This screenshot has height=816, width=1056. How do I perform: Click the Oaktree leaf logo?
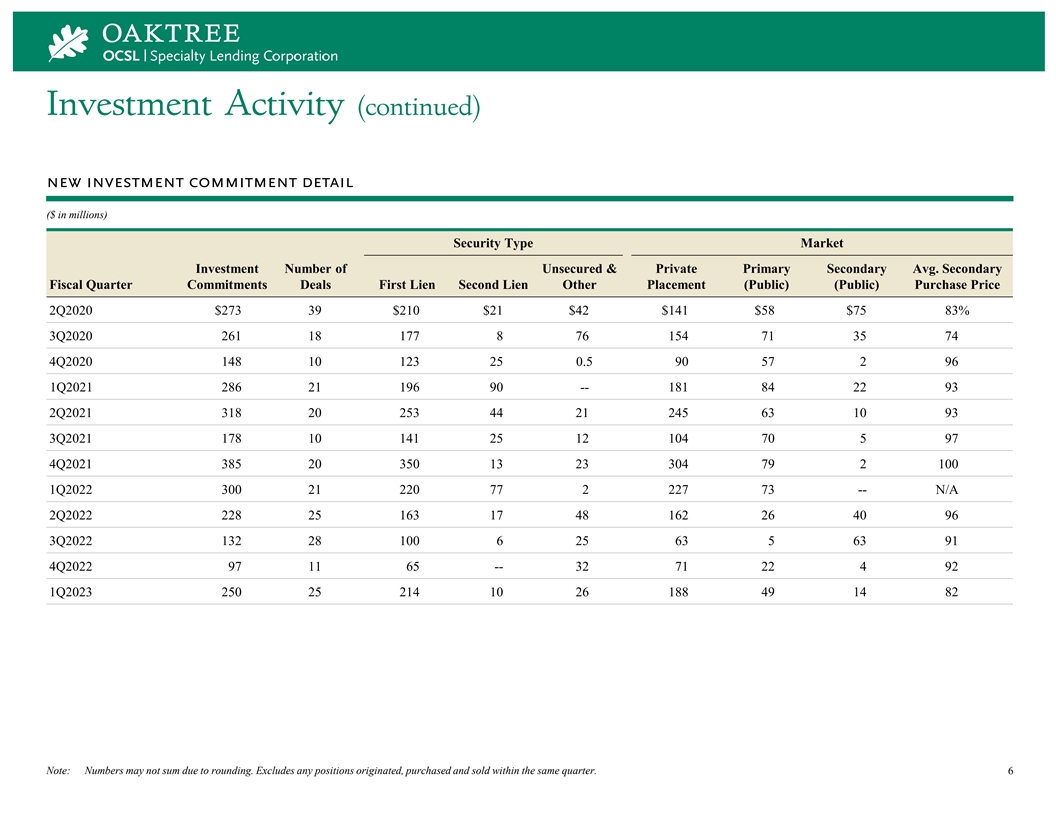[69, 43]
